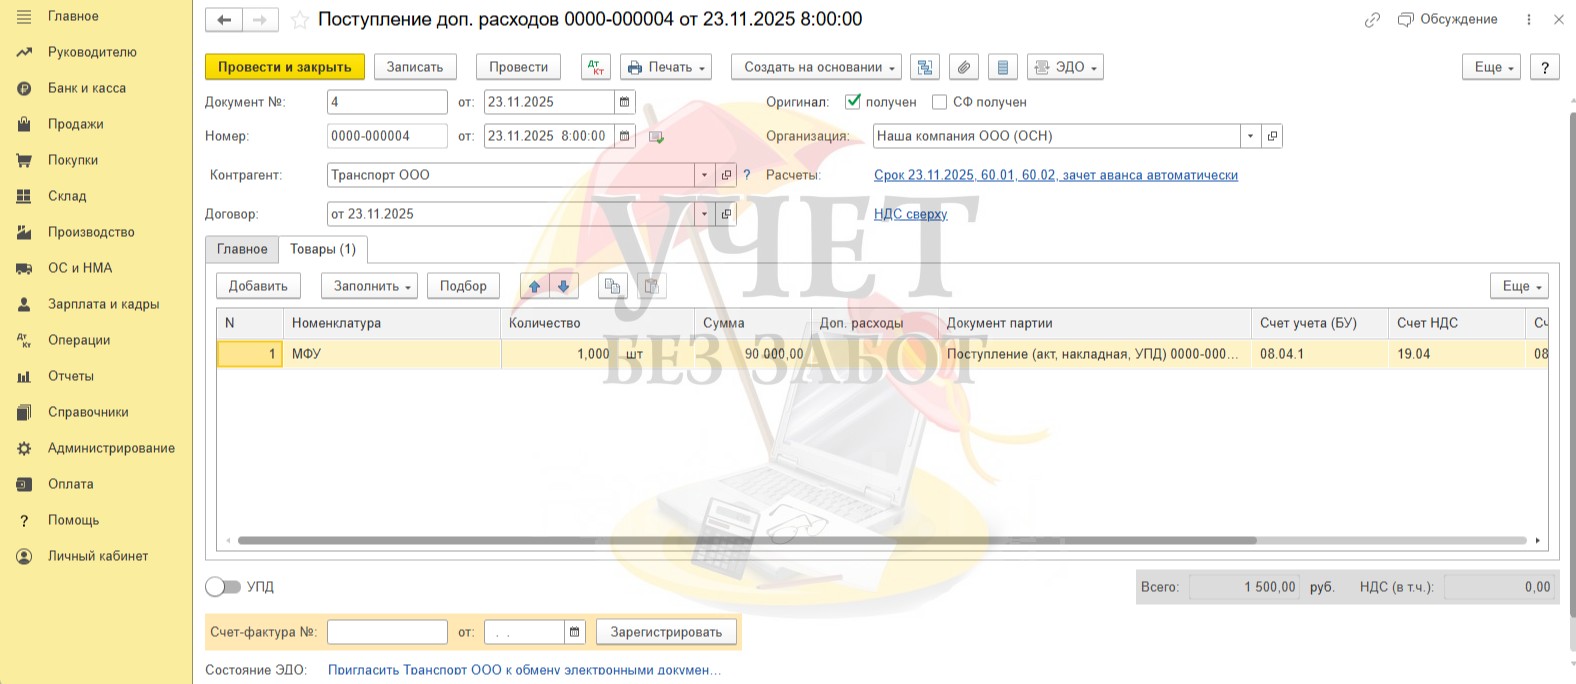Open Контрагент Транспорт ООО card icon
The image size is (1576, 684).
[x=726, y=175]
